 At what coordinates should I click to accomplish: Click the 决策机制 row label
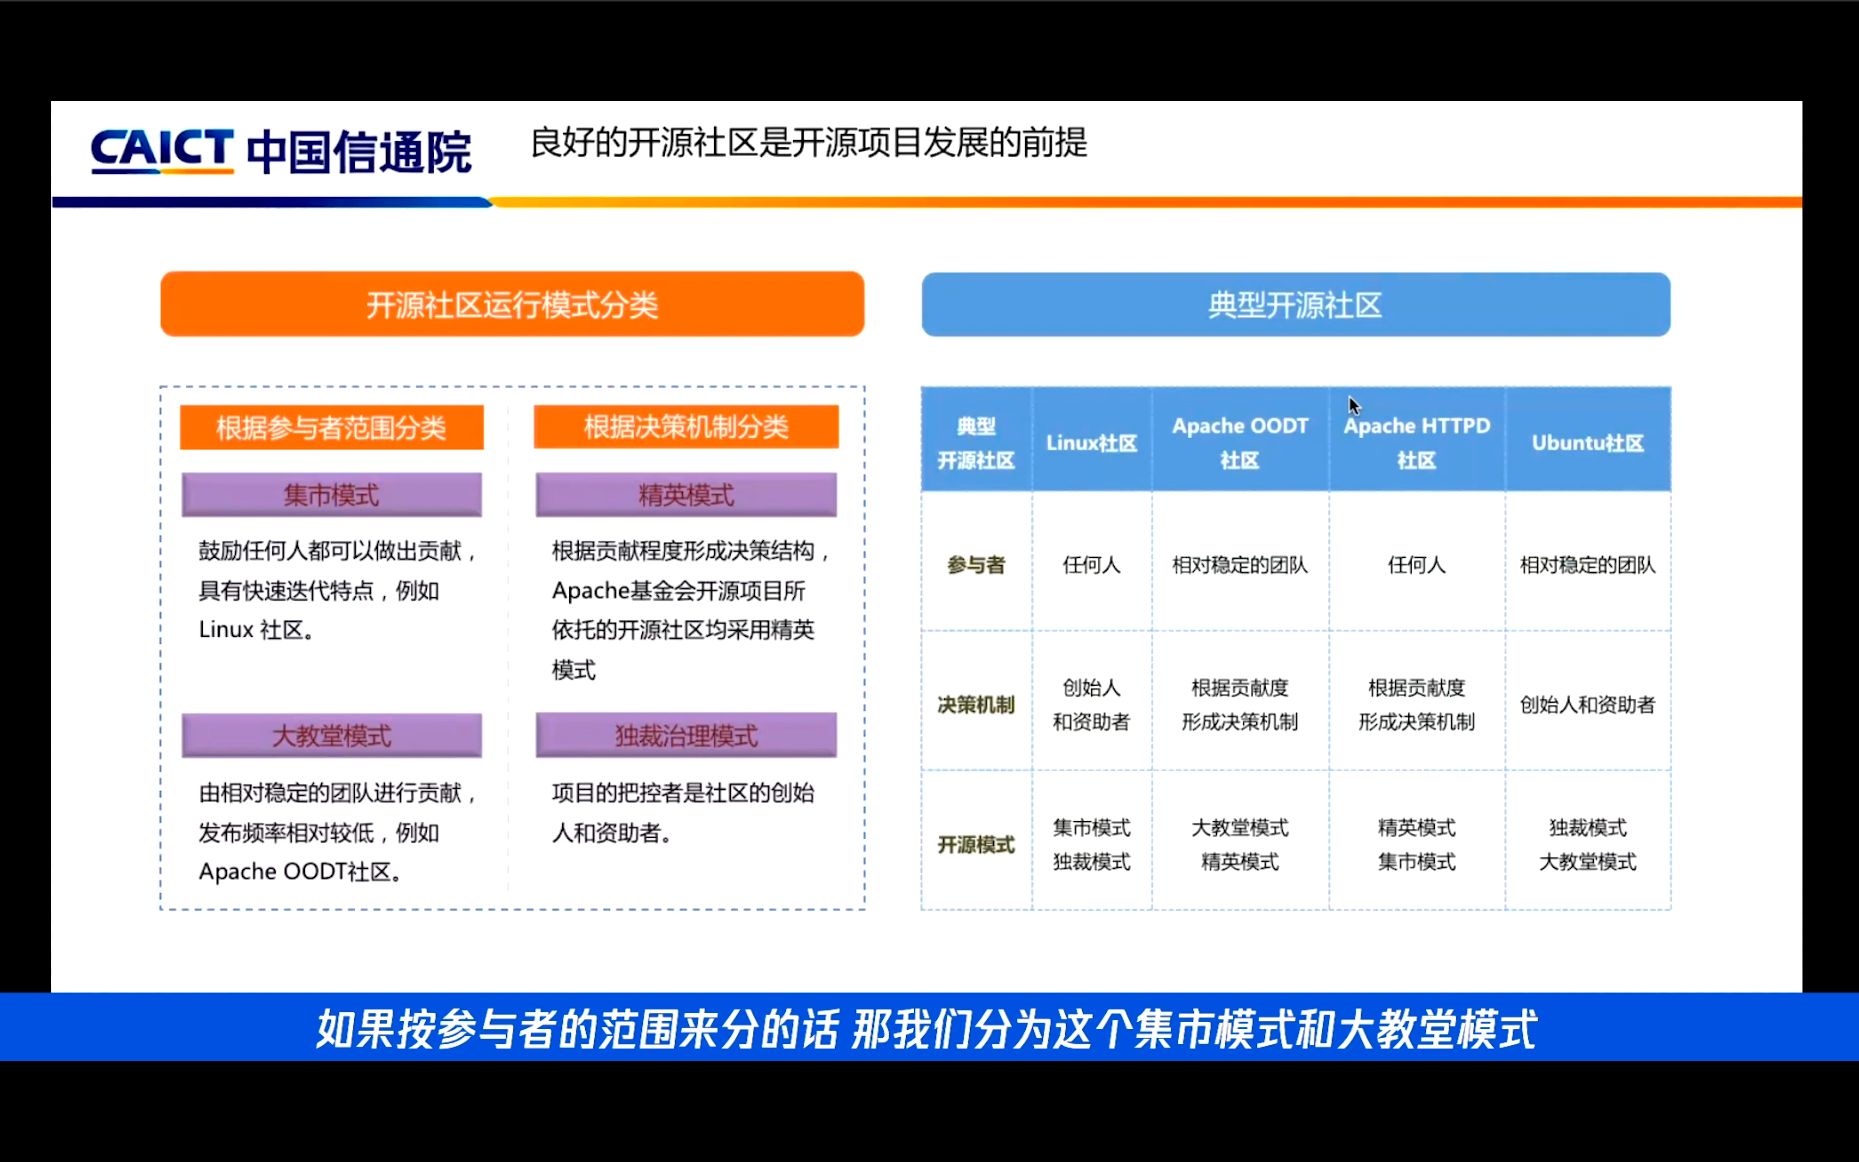[976, 705]
